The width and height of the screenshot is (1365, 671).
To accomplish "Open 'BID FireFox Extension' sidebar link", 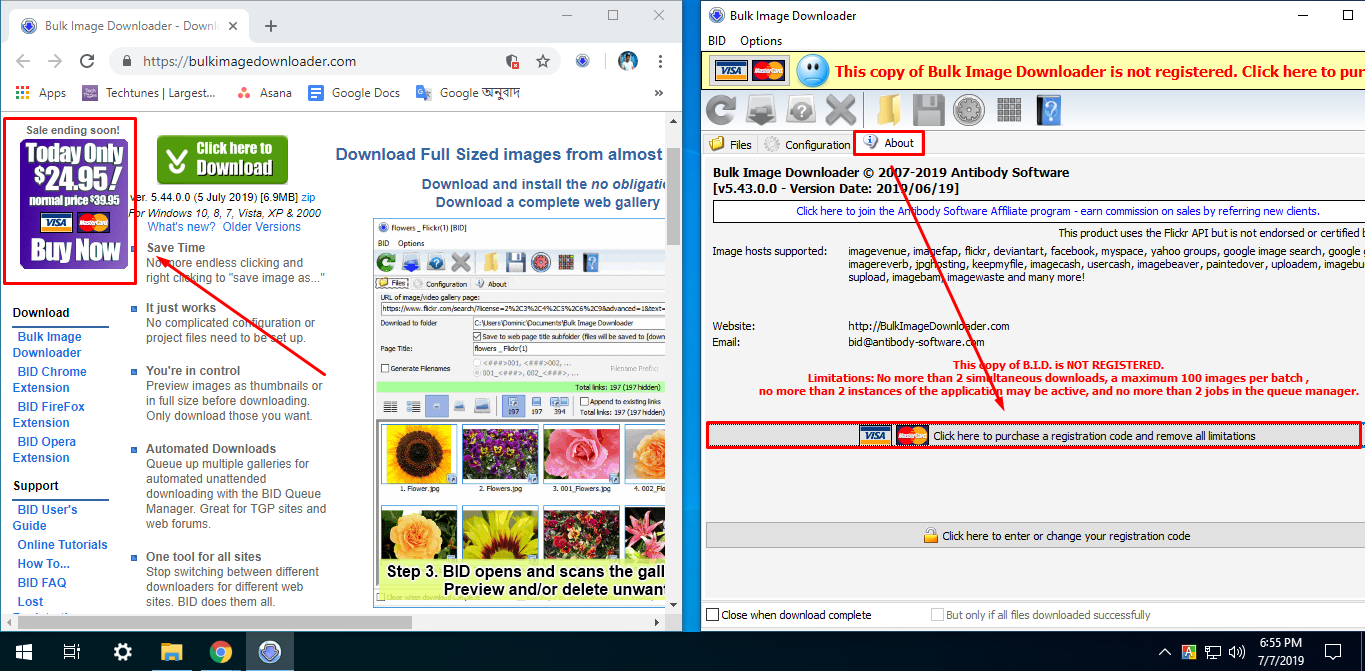I will [x=49, y=414].
